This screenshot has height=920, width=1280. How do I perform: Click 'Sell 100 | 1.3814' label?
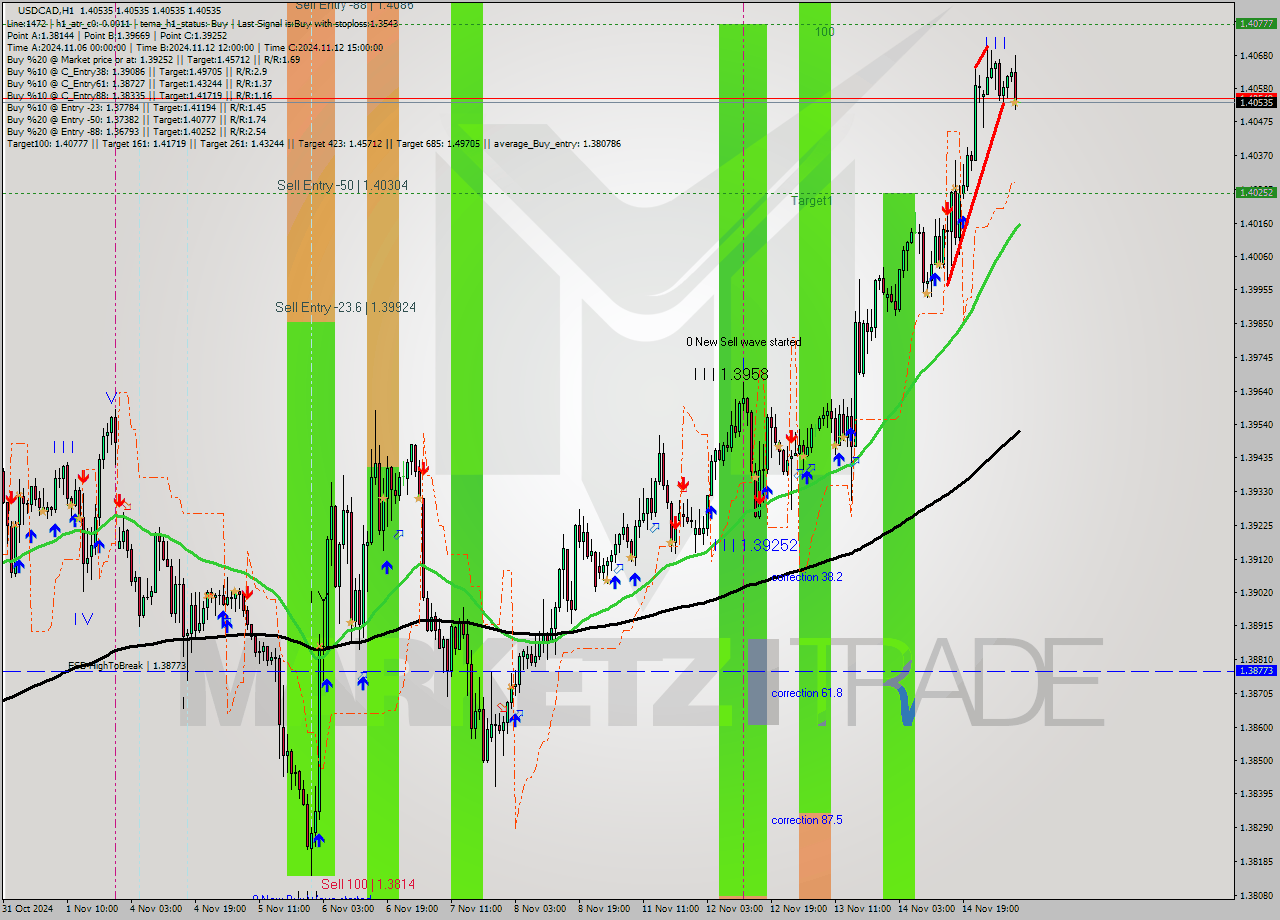point(368,885)
